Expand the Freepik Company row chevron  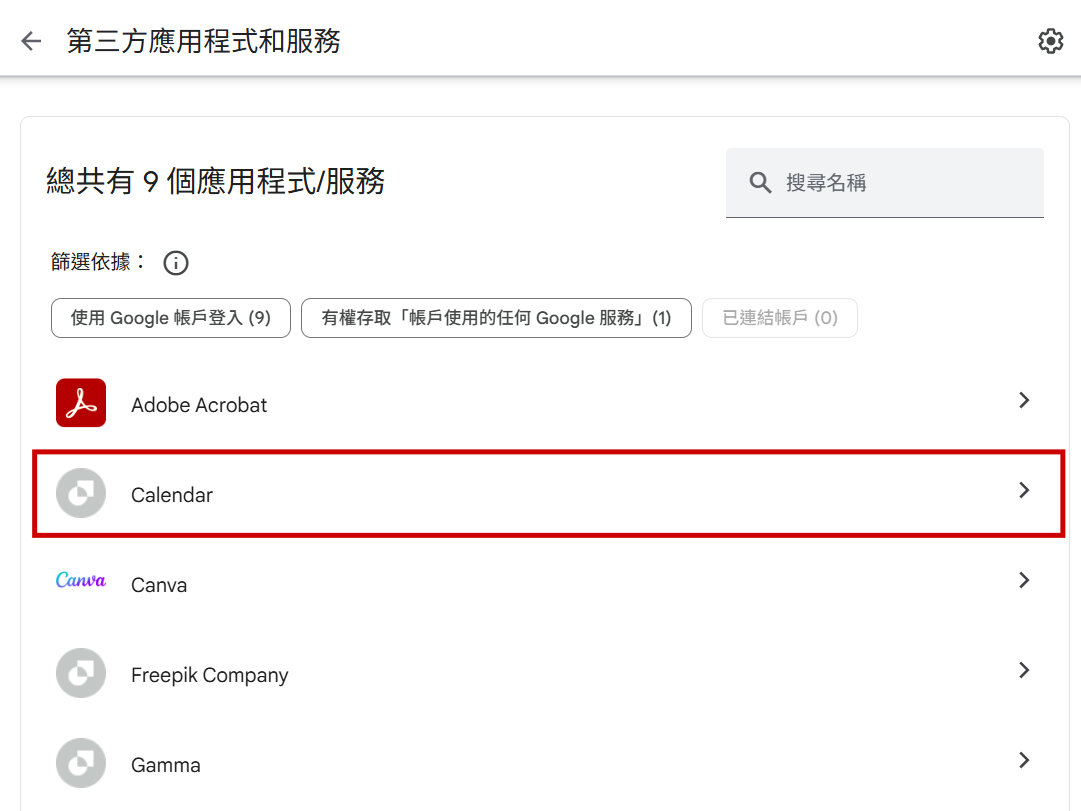coord(1023,671)
